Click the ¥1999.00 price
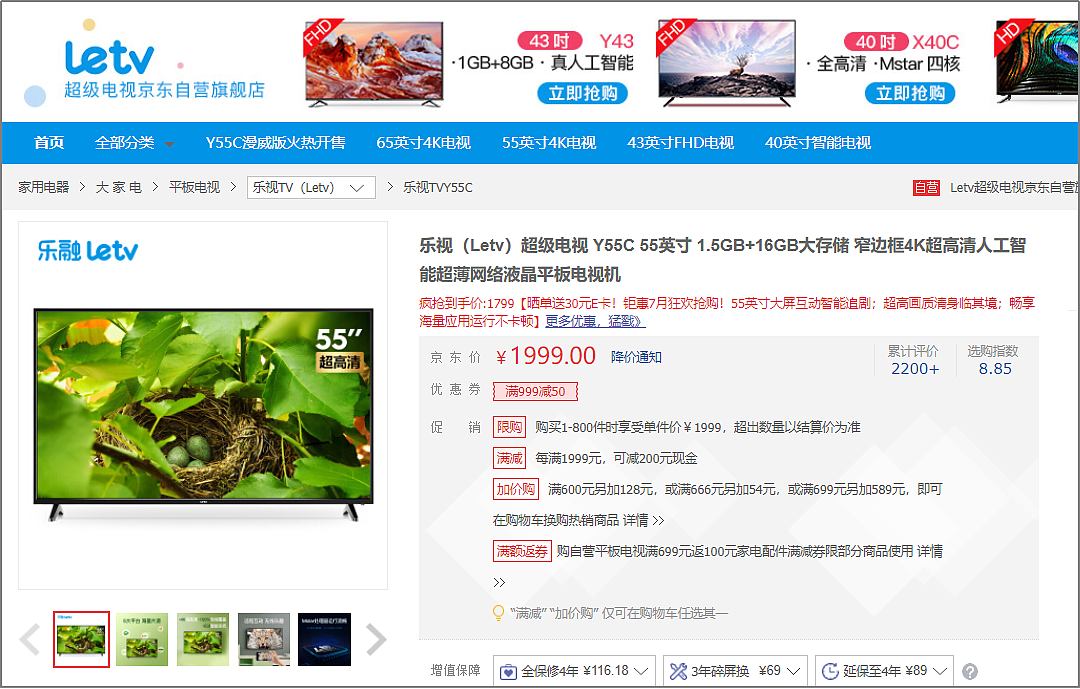Viewport: 1080px width, 689px height. click(x=546, y=356)
